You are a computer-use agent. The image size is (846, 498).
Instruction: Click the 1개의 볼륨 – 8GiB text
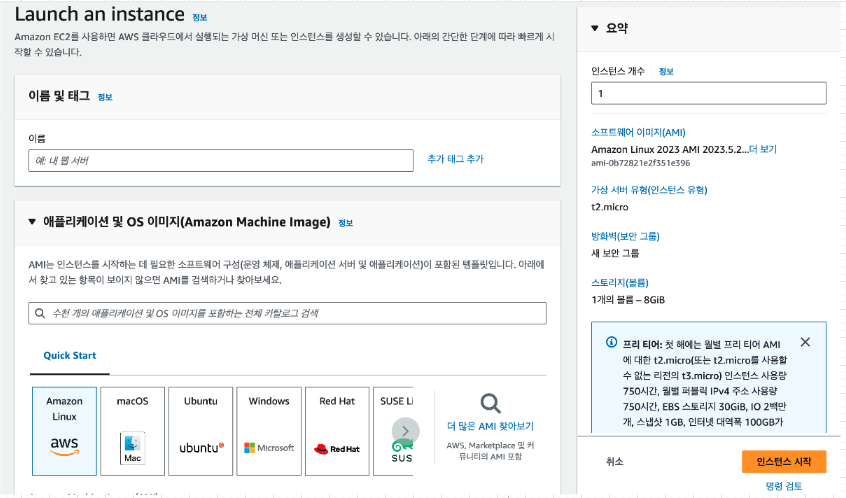tap(628, 300)
